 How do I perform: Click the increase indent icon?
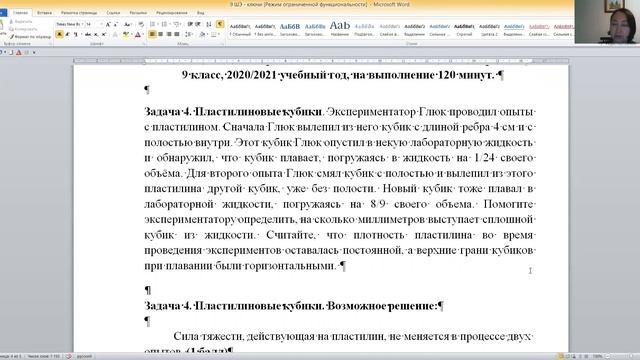click(x=198, y=24)
